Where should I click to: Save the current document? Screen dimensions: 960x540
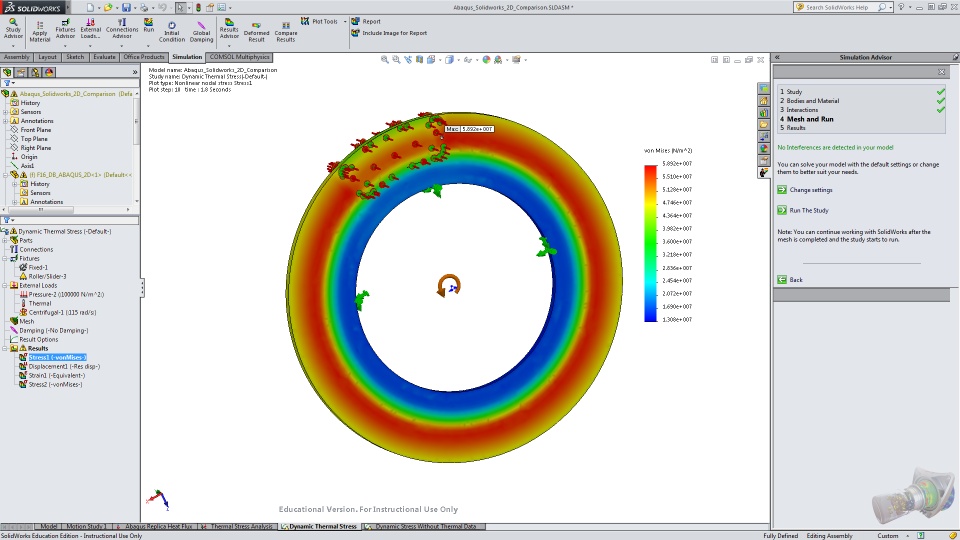[x=126, y=7]
